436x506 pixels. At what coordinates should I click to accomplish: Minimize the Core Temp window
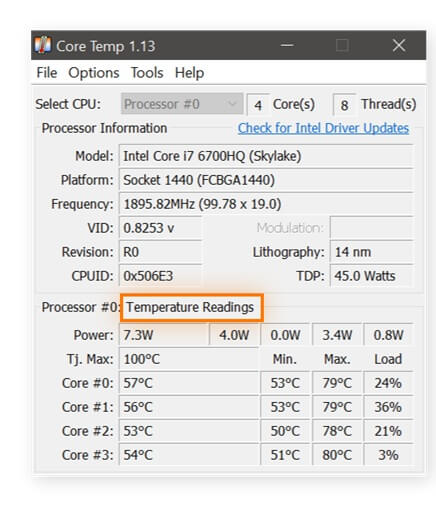(x=287, y=45)
